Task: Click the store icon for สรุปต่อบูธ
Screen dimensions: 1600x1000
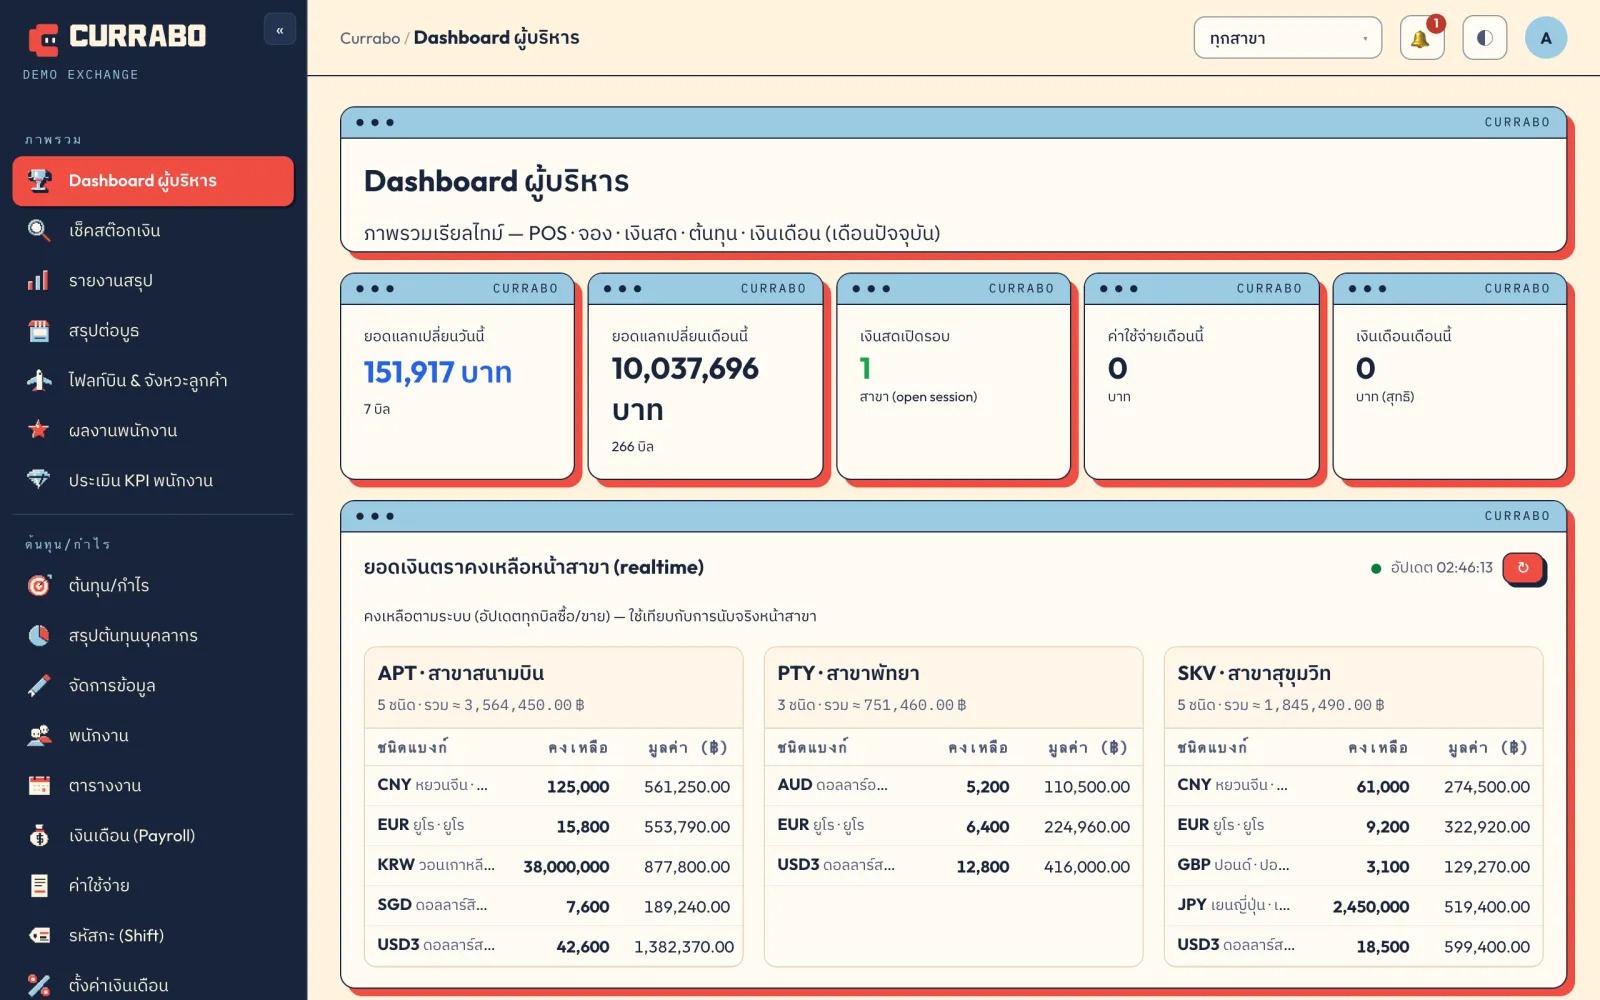Action: click(39, 330)
